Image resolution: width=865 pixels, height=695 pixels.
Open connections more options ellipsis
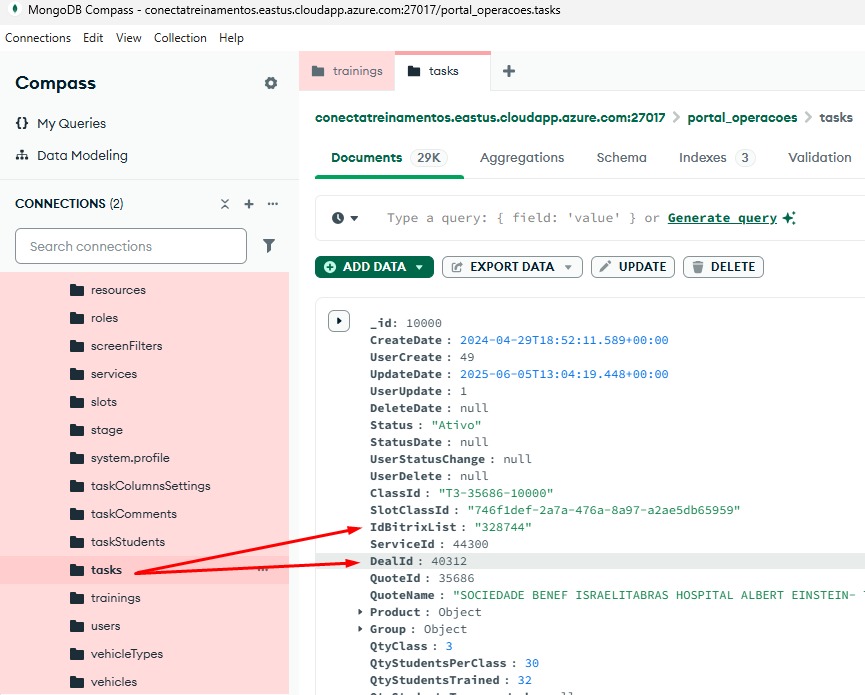point(273,204)
